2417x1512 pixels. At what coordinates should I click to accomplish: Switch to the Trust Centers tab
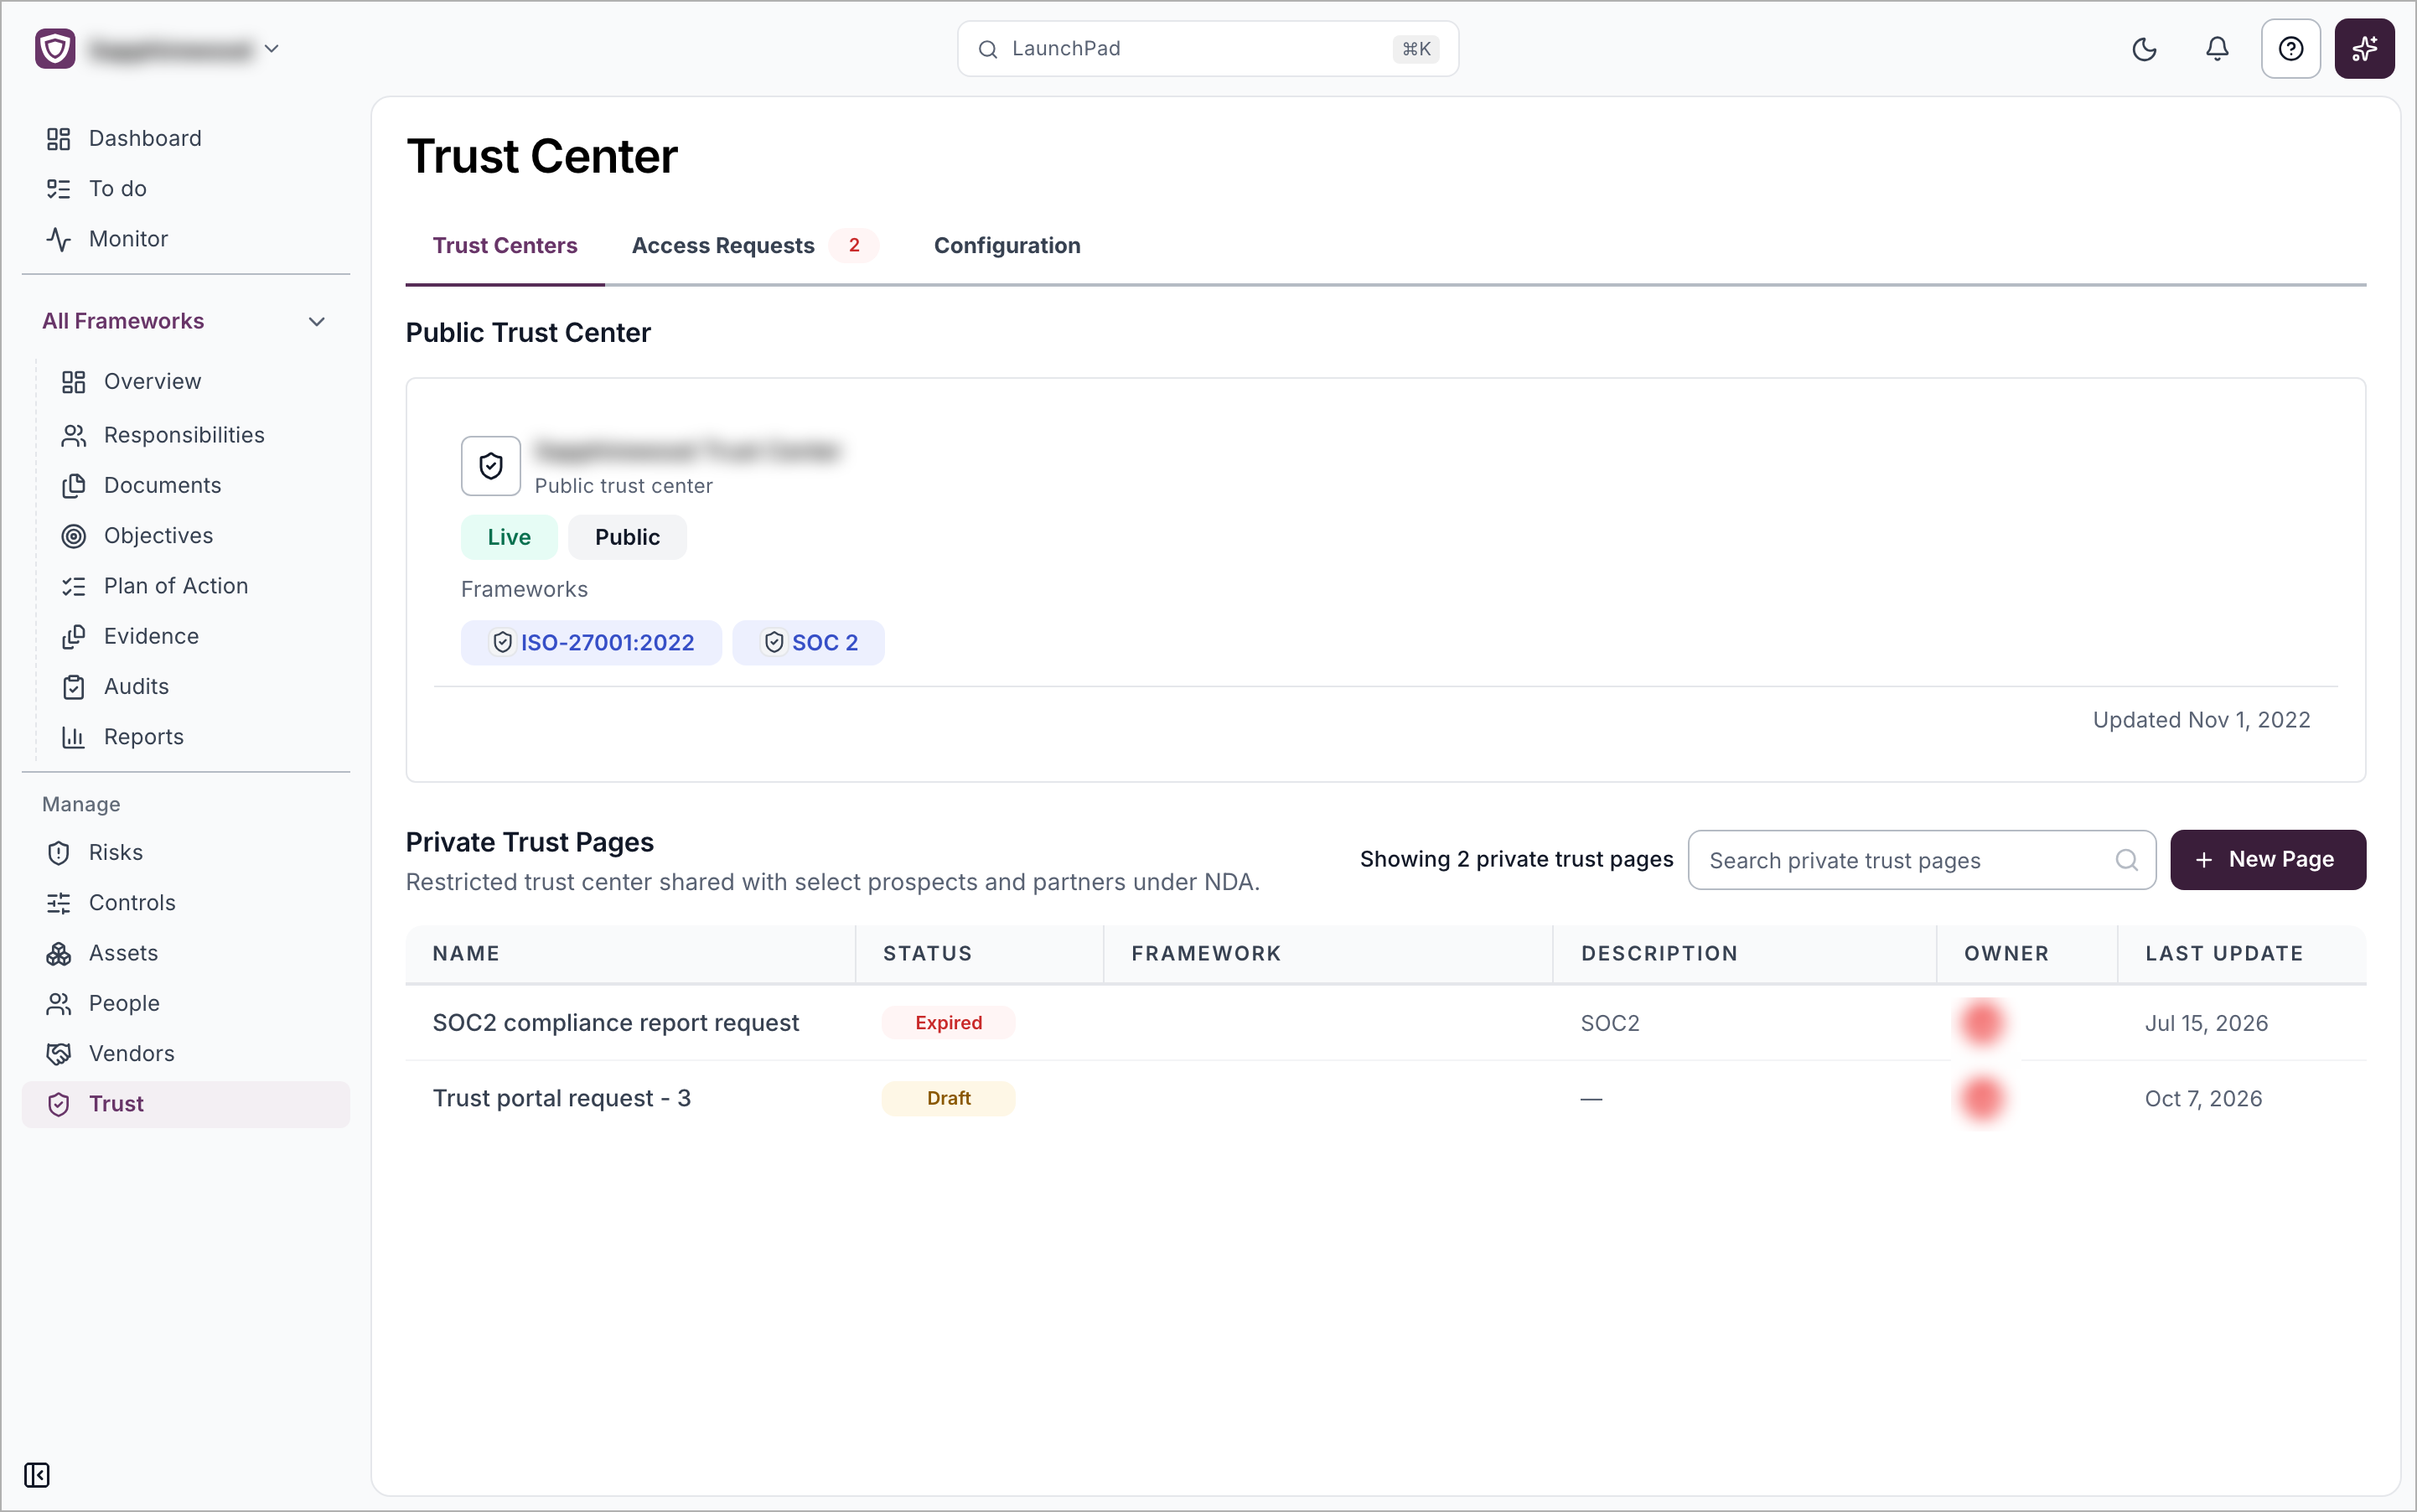pos(505,246)
